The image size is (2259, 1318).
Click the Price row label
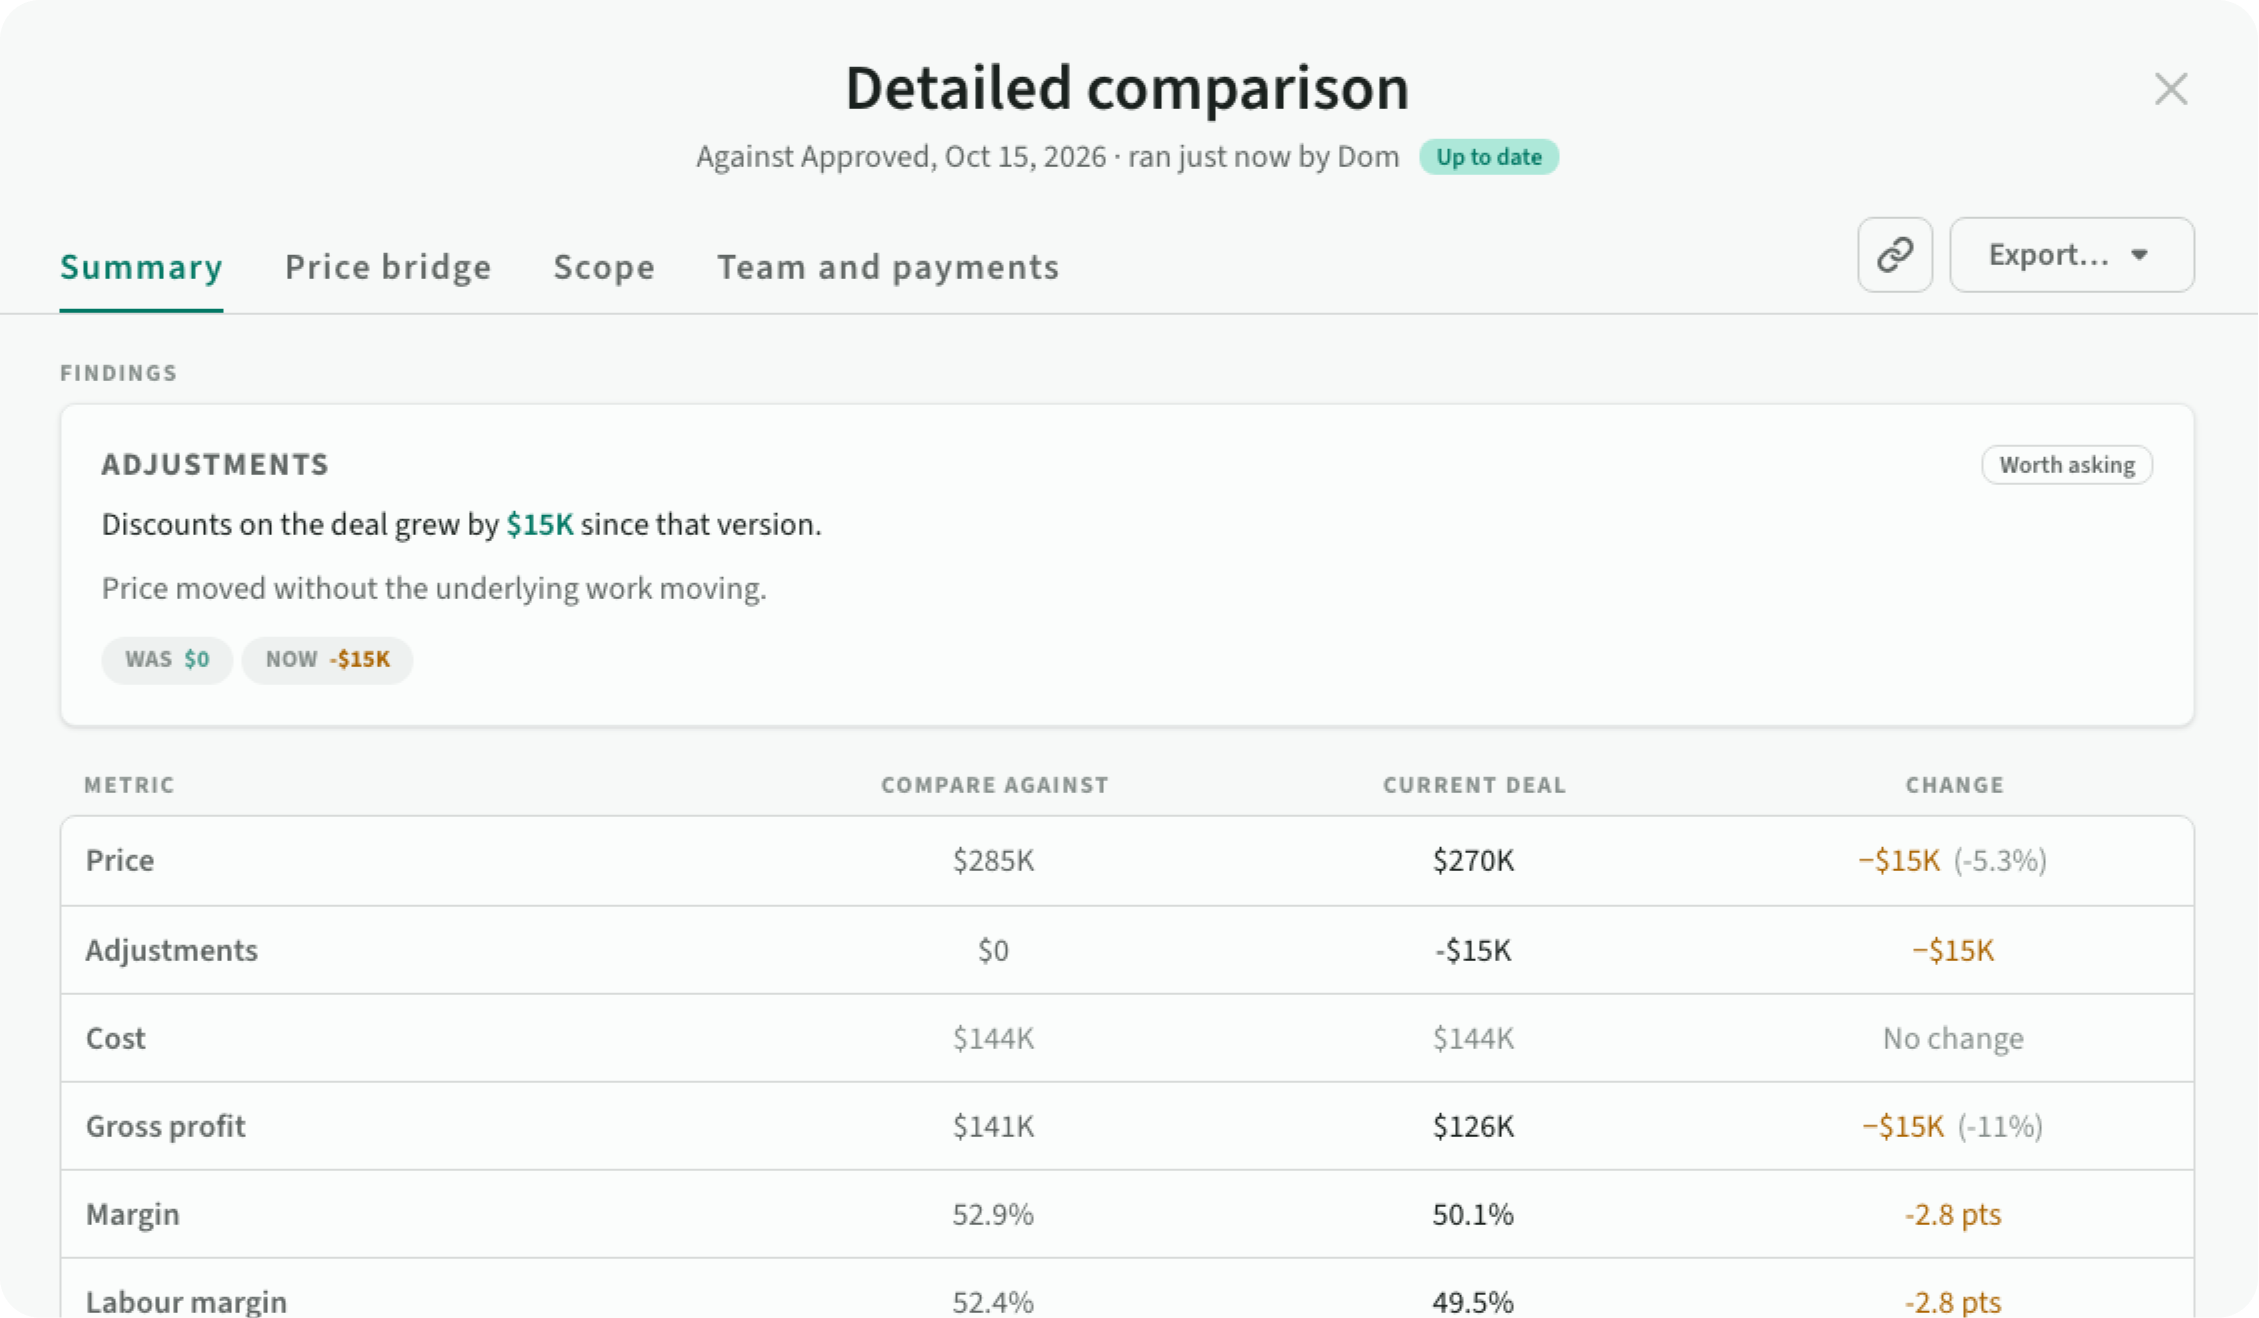pyautogui.click(x=120, y=861)
